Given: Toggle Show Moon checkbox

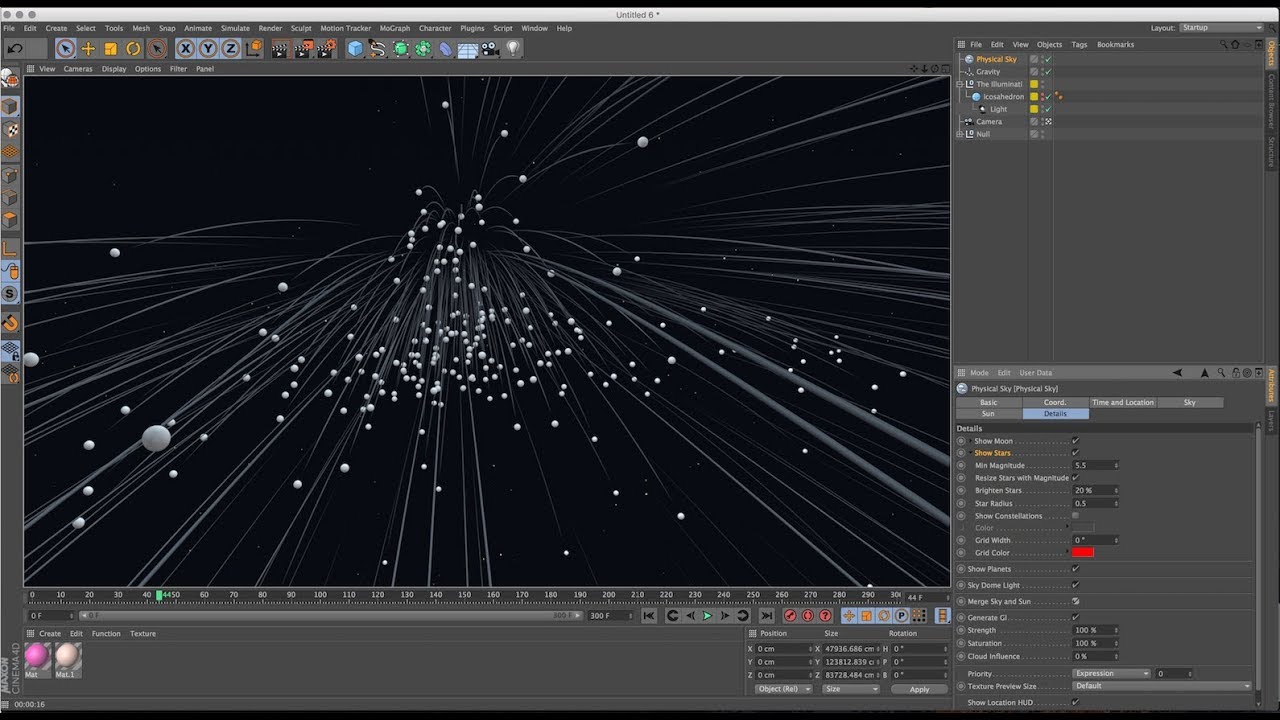Looking at the screenshot, I should pyautogui.click(x=1075, y=441).
